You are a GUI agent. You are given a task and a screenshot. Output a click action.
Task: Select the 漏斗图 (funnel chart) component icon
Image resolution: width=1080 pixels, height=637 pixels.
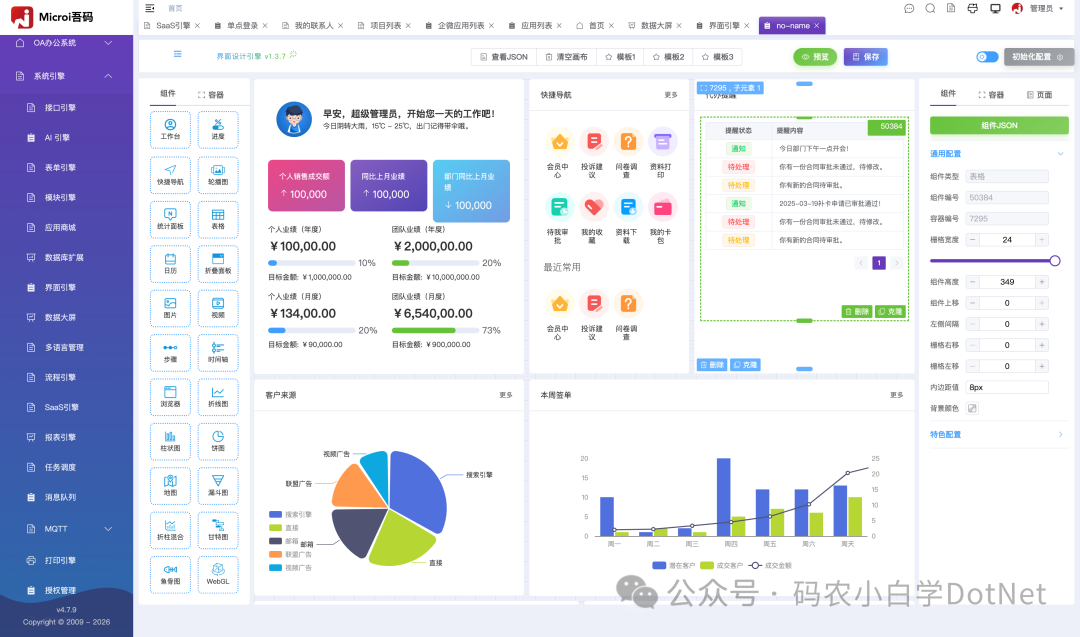[218, 486]
